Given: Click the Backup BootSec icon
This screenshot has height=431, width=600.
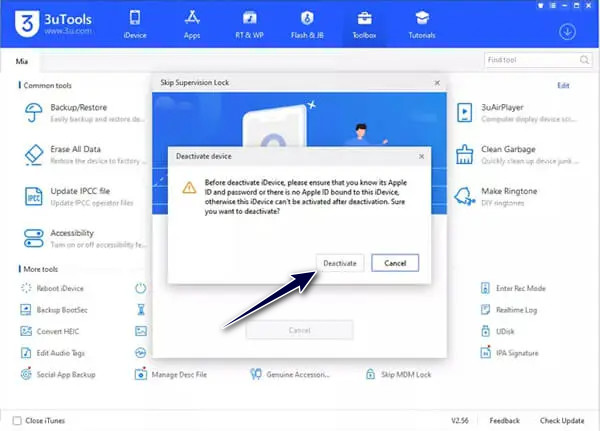Looking at the screenshot, I should tap(26, 310).
